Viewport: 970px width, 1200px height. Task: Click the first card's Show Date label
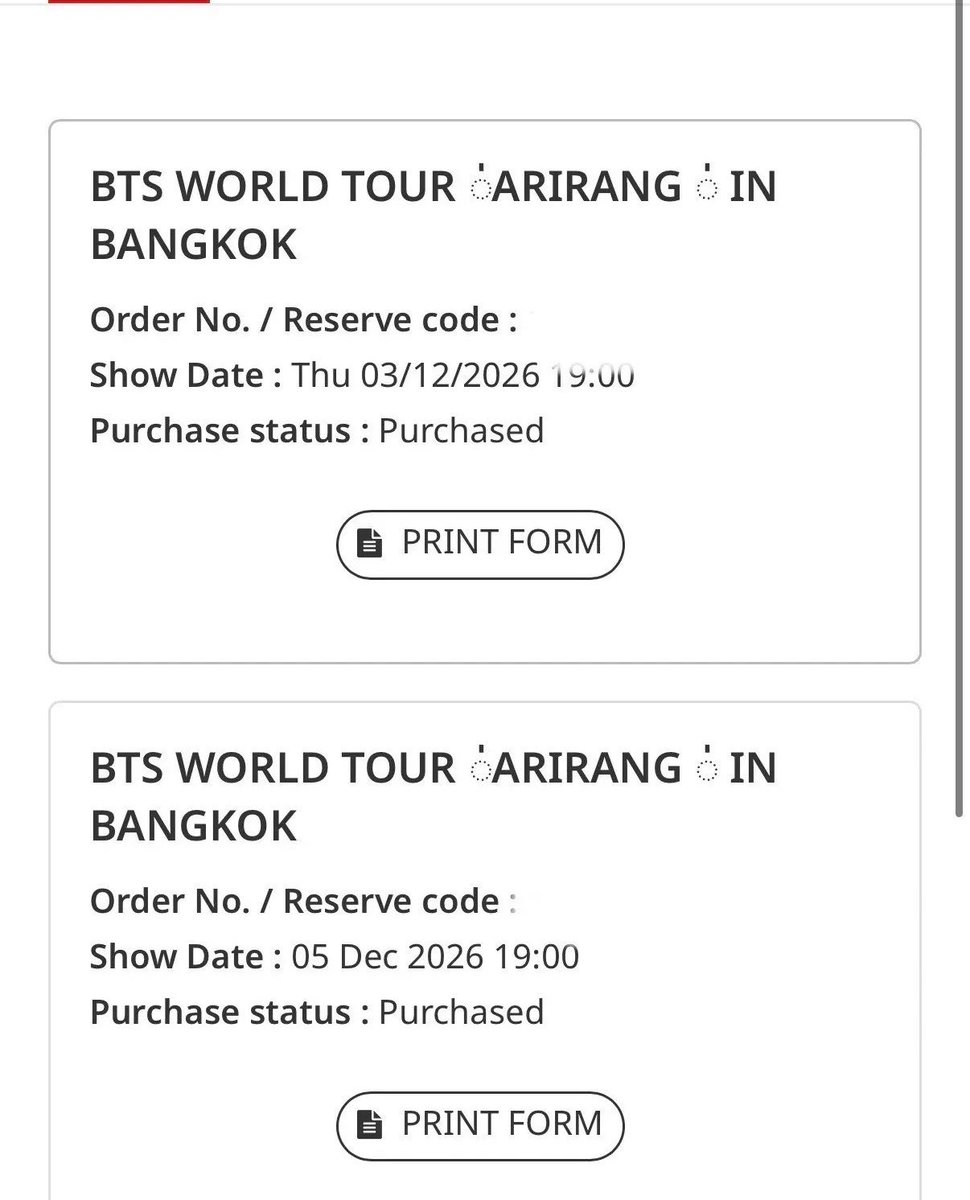click(186, 376)
